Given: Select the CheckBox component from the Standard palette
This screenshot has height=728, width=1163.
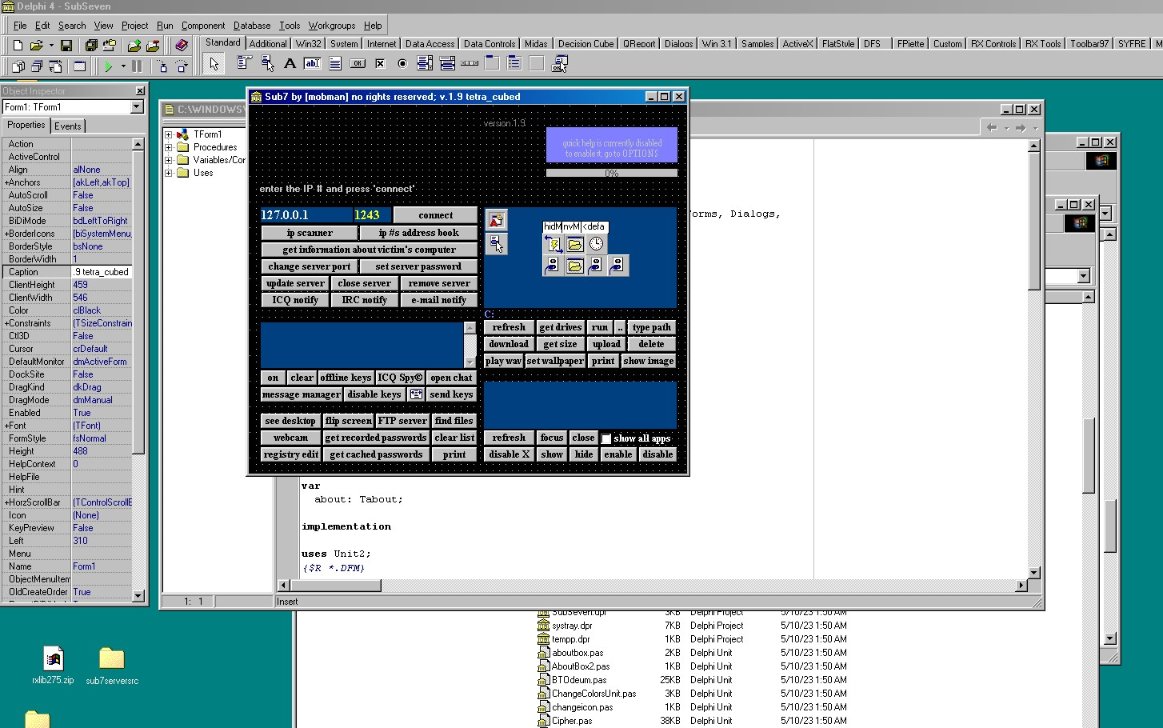Looking at the screenshot, I should point(381,65).
